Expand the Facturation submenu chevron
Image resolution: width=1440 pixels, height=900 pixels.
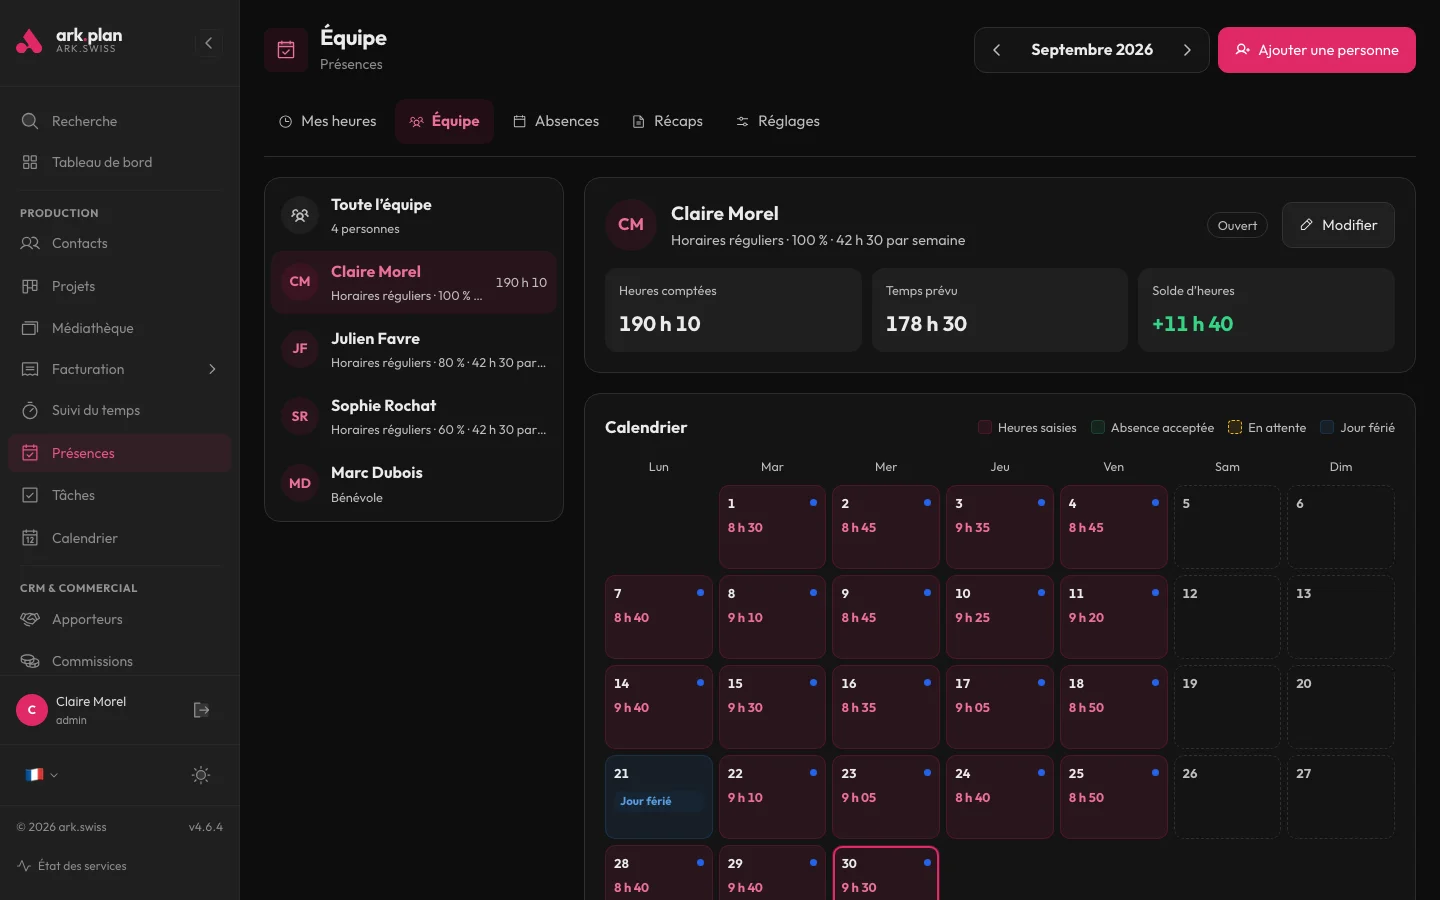[212, 369]
